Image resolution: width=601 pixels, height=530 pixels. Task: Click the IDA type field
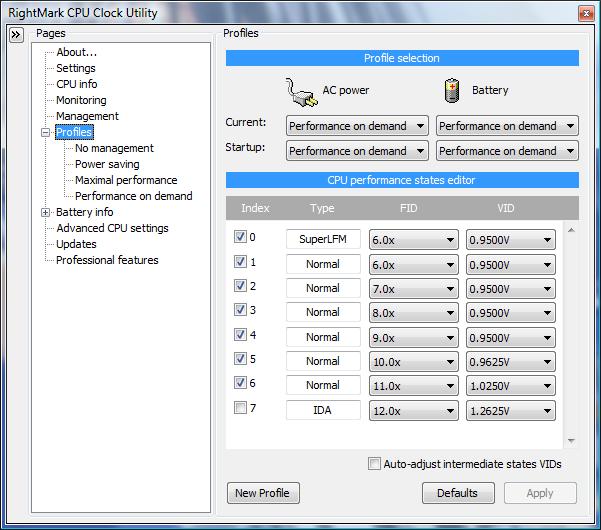tap(323, 410)
